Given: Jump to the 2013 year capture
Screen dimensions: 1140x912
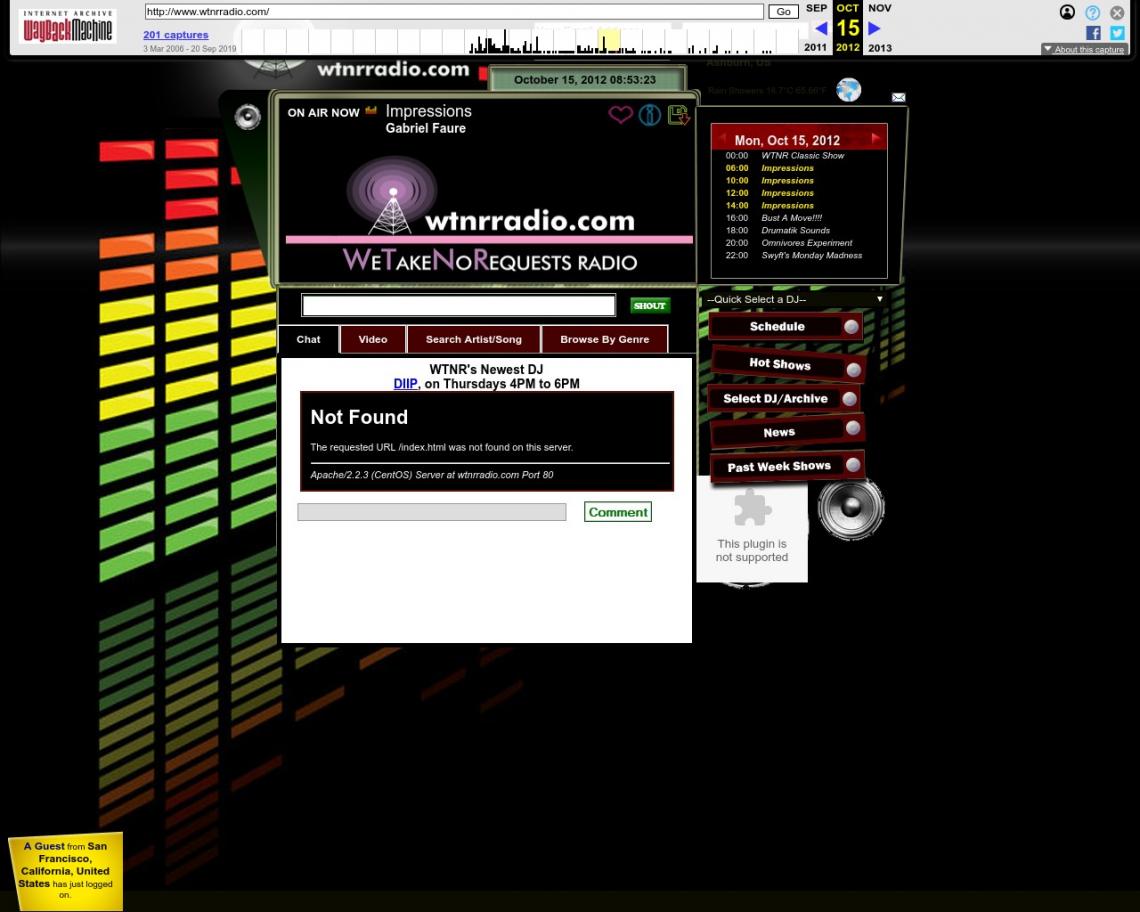Looking at the screenshot, I should 880,48.
